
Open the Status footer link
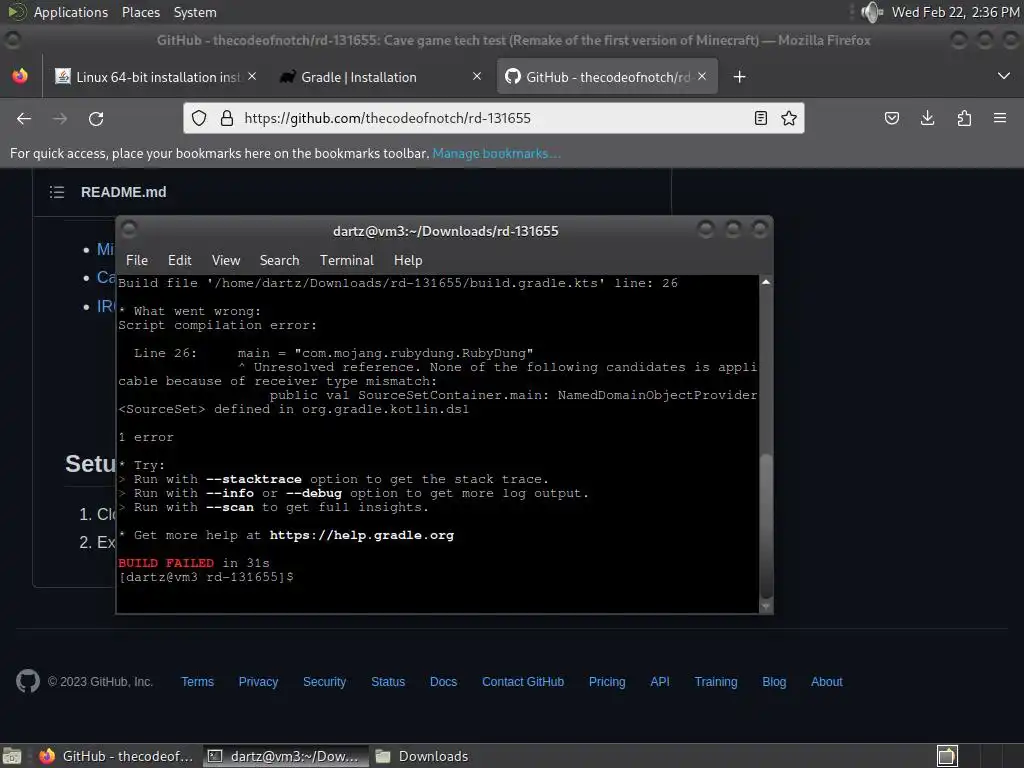[388, 682]
